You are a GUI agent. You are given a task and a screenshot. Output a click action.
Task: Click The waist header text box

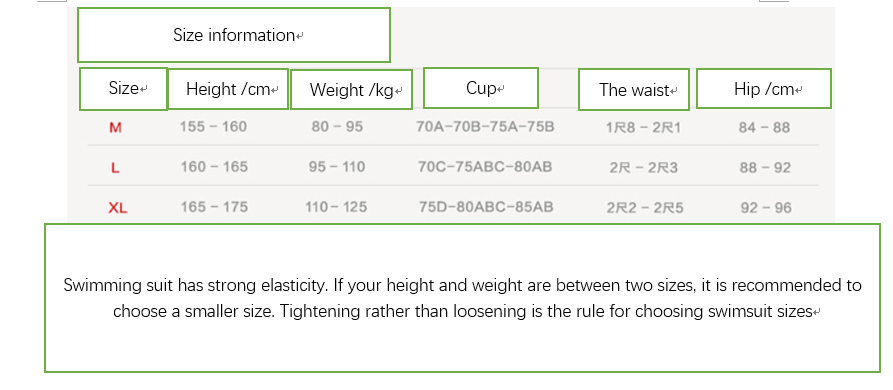click(634, 89)
